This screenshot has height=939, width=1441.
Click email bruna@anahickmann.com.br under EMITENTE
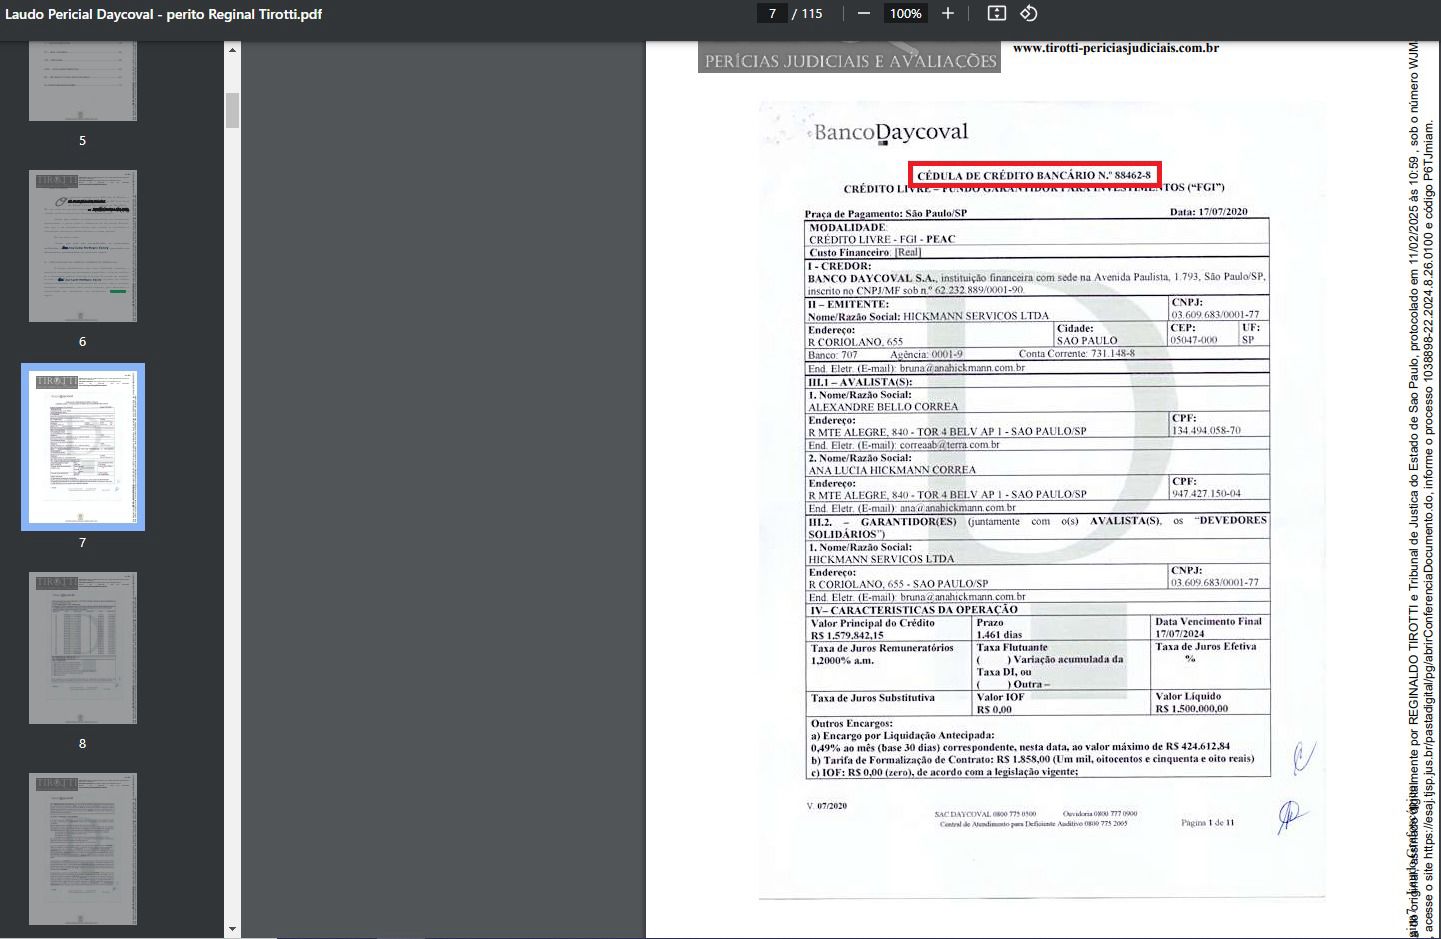pos(962,368)
